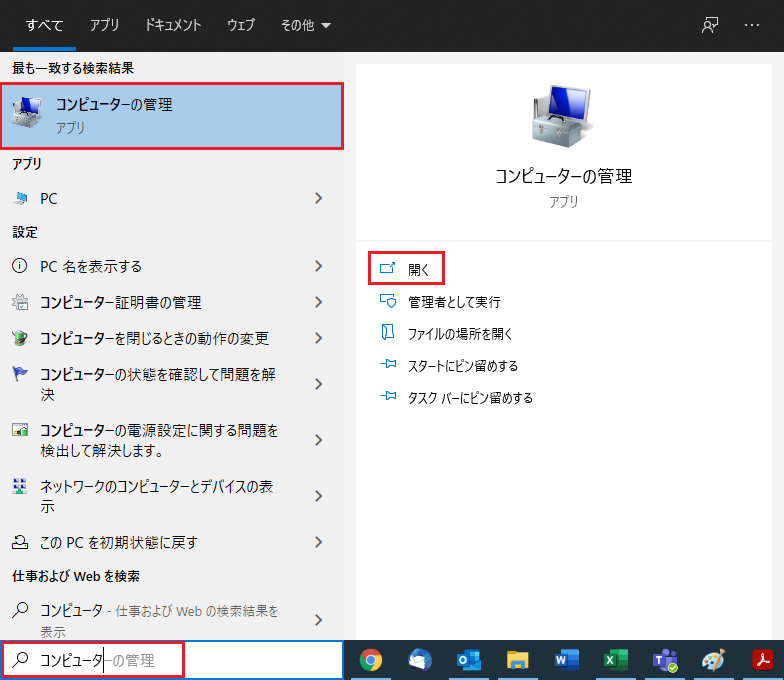
Task: Click 開く to open Computer Management
Action: coord(417,270)
